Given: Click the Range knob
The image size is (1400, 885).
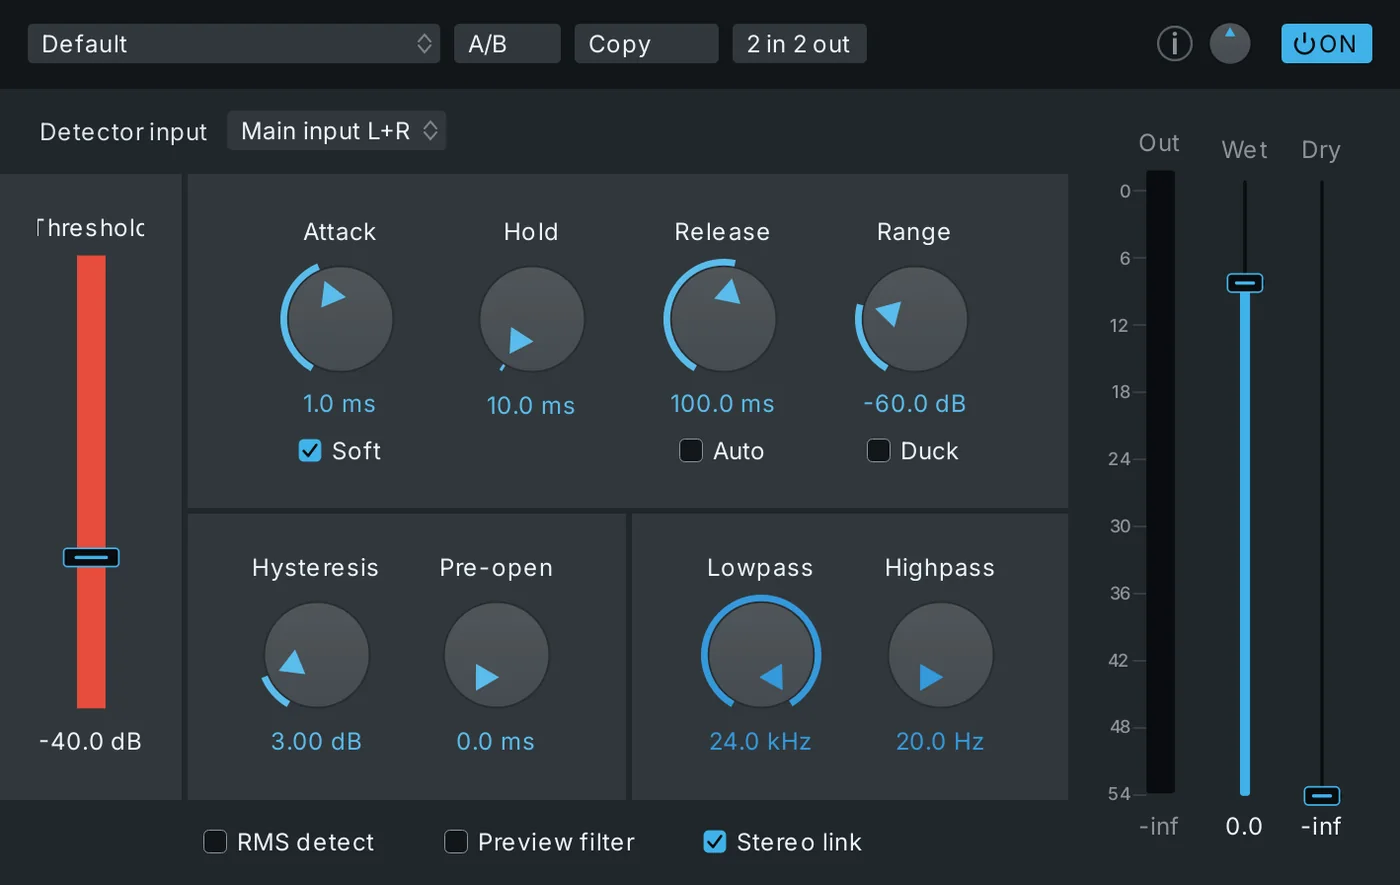Looking at the screenshot, I should (x=914, y=319).
